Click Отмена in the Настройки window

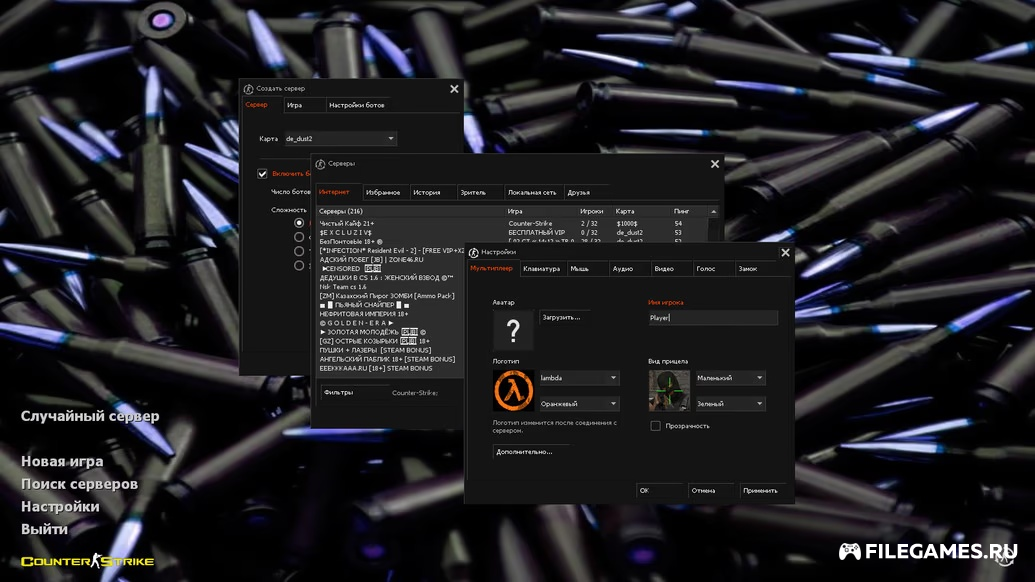pos(711,490)
